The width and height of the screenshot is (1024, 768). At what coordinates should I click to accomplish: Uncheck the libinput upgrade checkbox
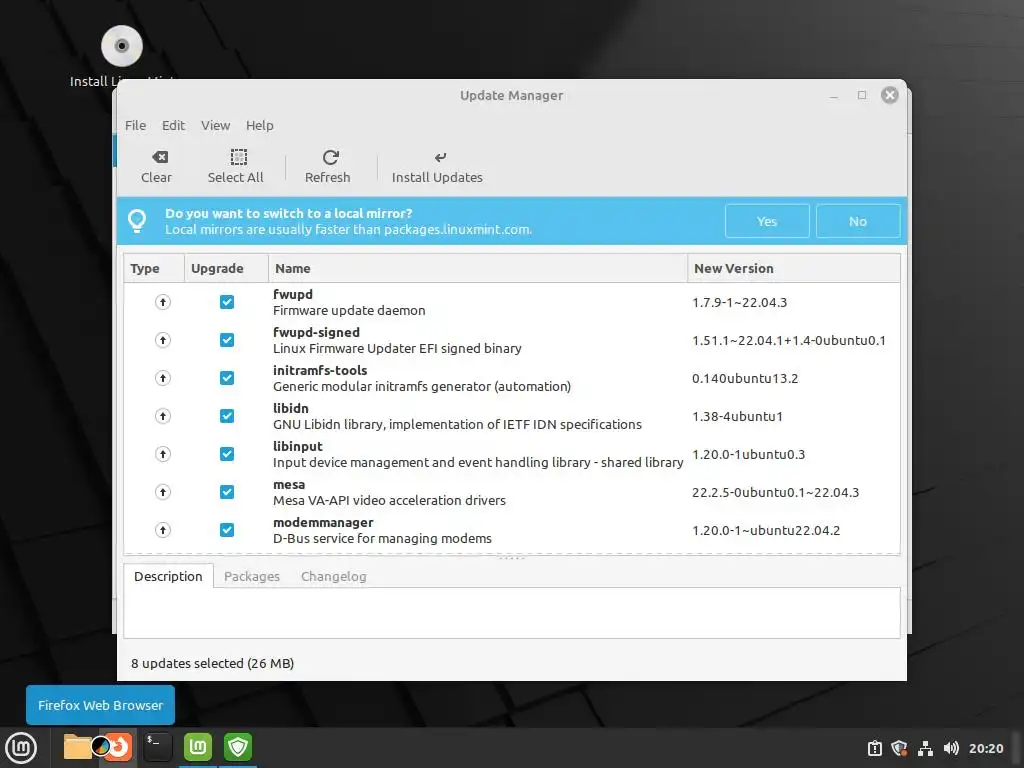[227, 453]
